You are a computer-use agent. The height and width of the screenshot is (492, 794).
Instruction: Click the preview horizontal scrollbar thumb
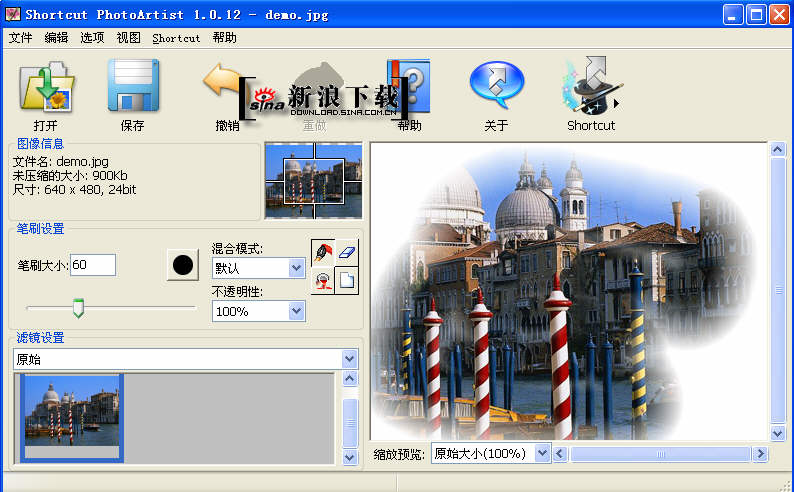(660, 454)
